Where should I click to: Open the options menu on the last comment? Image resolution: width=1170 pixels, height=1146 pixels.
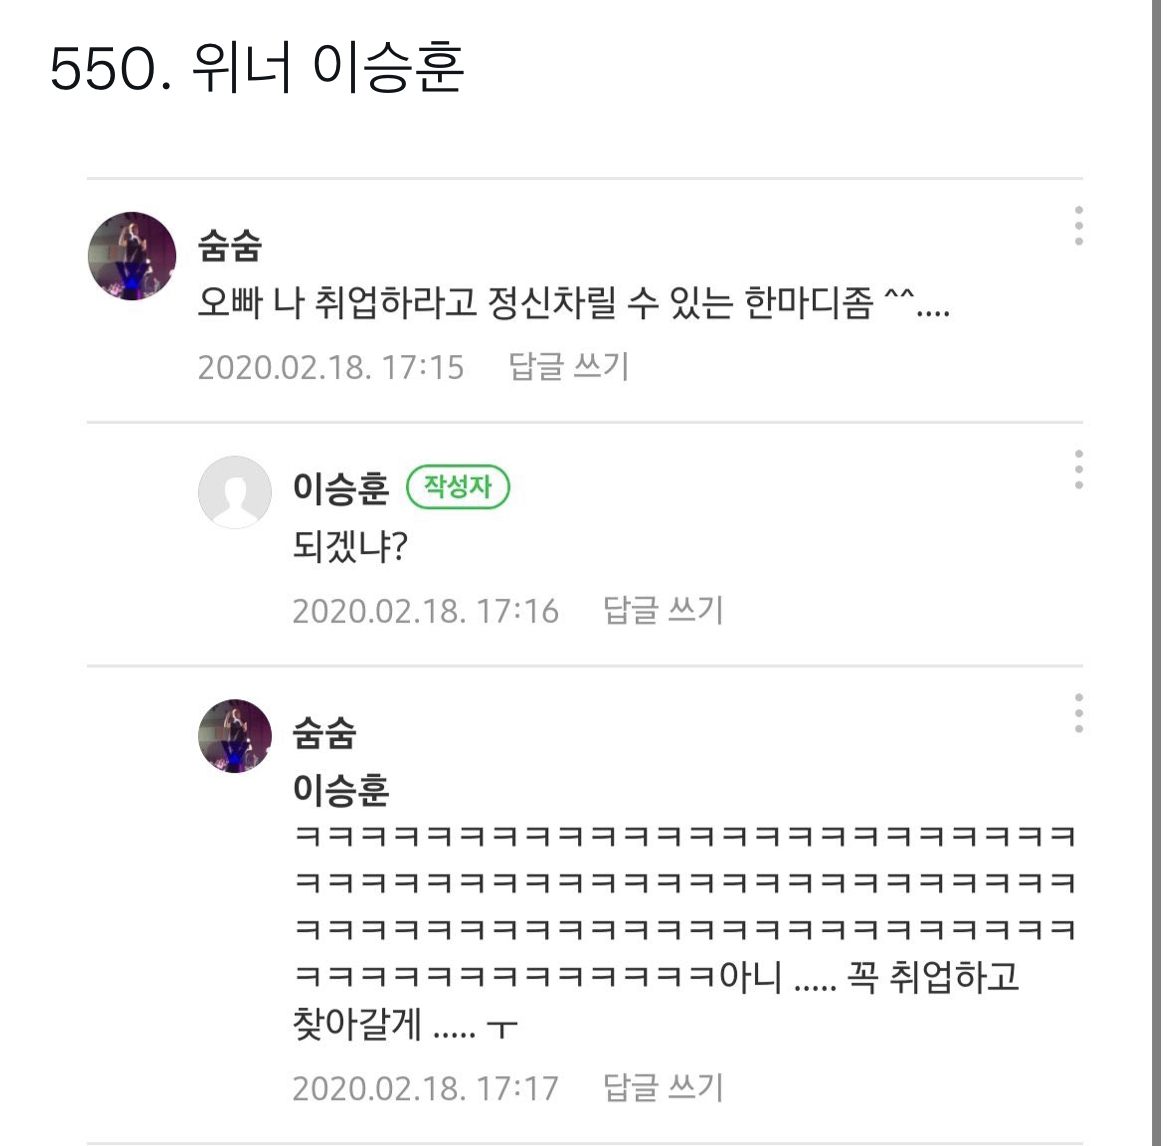click(1077, 714)
